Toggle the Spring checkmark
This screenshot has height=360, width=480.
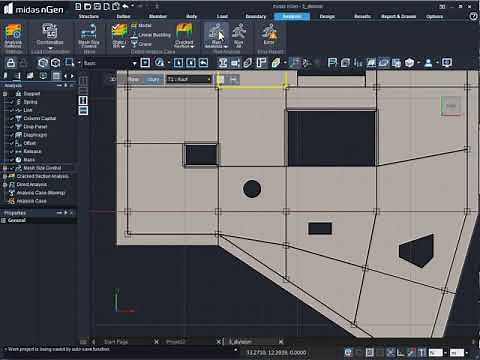click(x=12, y=102)
